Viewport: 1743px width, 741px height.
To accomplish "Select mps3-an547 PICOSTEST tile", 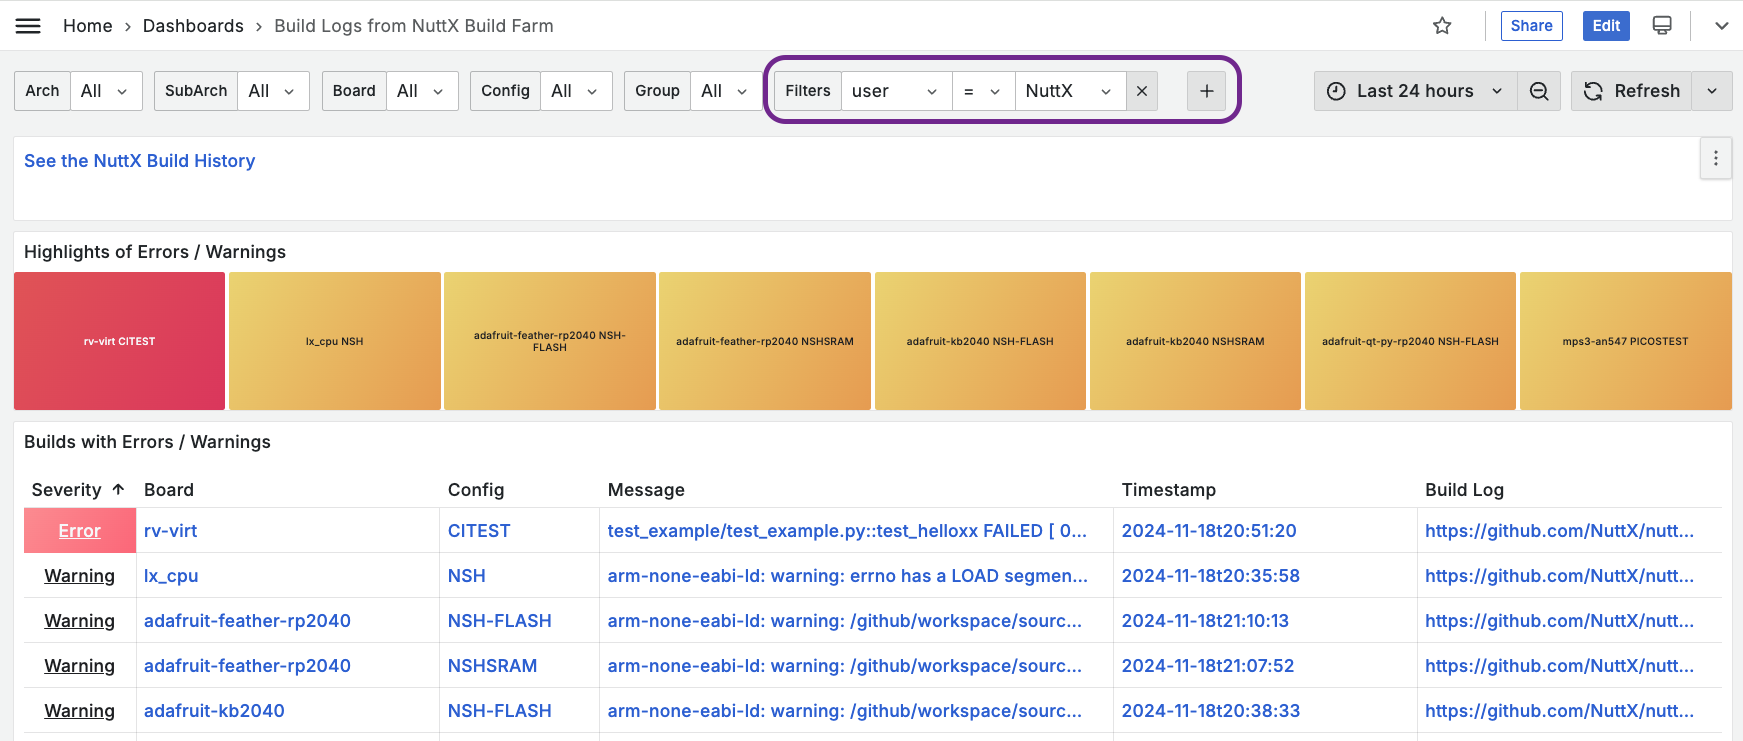I will (x=1625, y=341).
